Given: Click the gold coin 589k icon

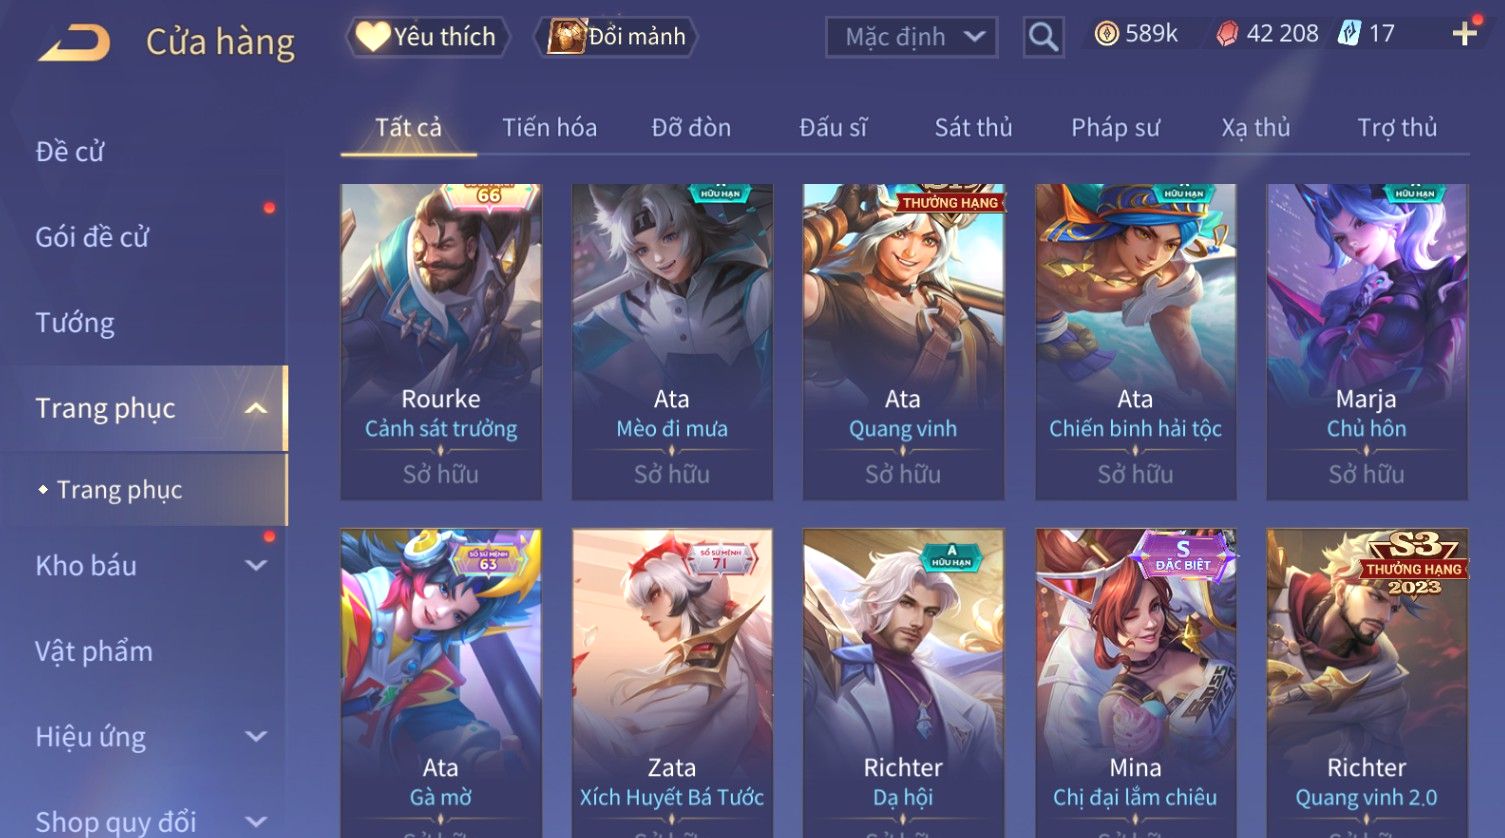Looking at the screenshot, I should click(x=1106, y=34).
